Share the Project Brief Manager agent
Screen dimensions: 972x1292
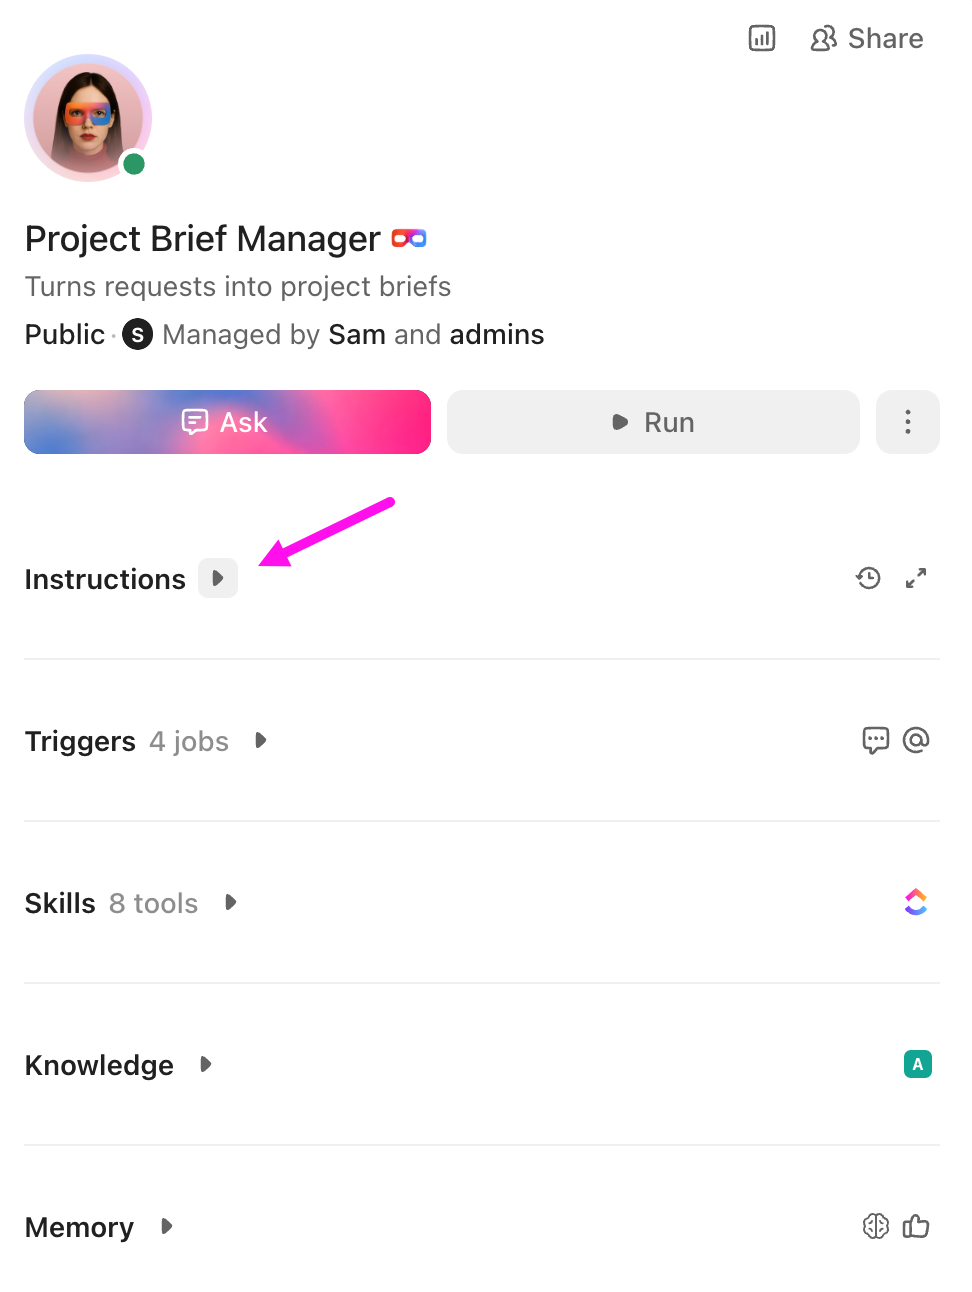click(x=866, y=38)
